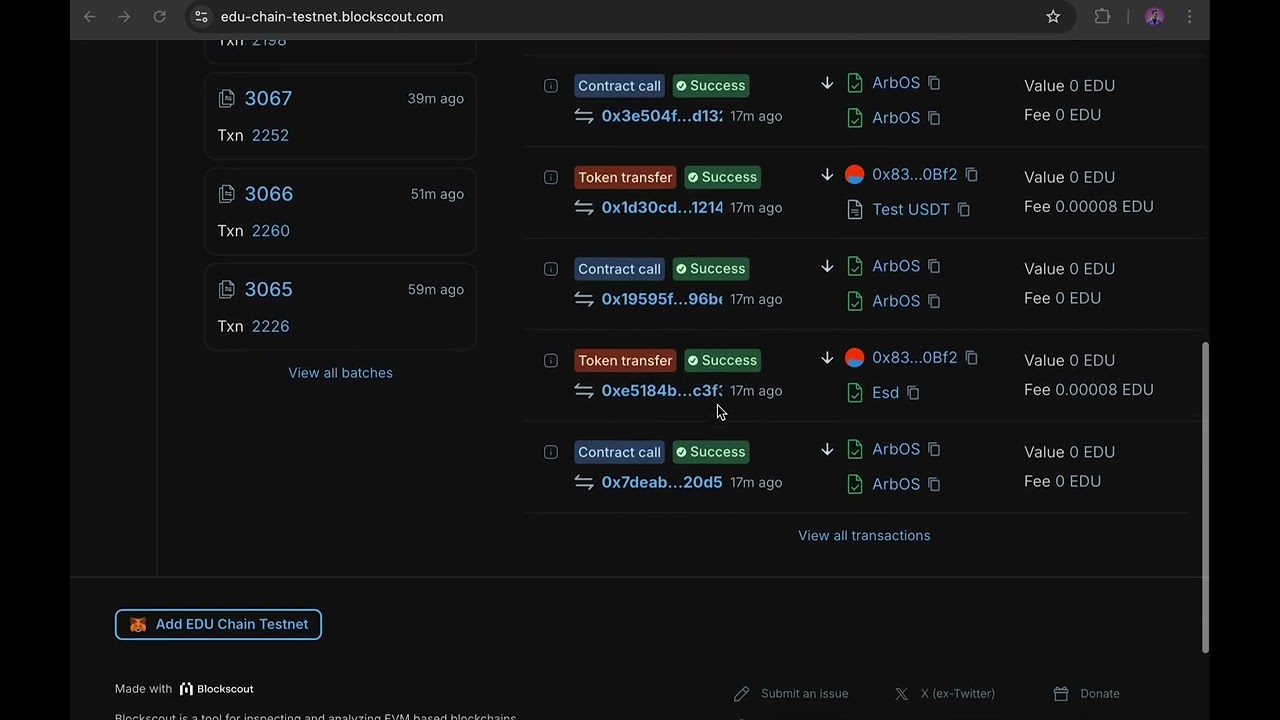Image resolution: width=1280 pixels, height=720 pixels.
Task: Open the Test USDT token link
Action: click(911, 209)
